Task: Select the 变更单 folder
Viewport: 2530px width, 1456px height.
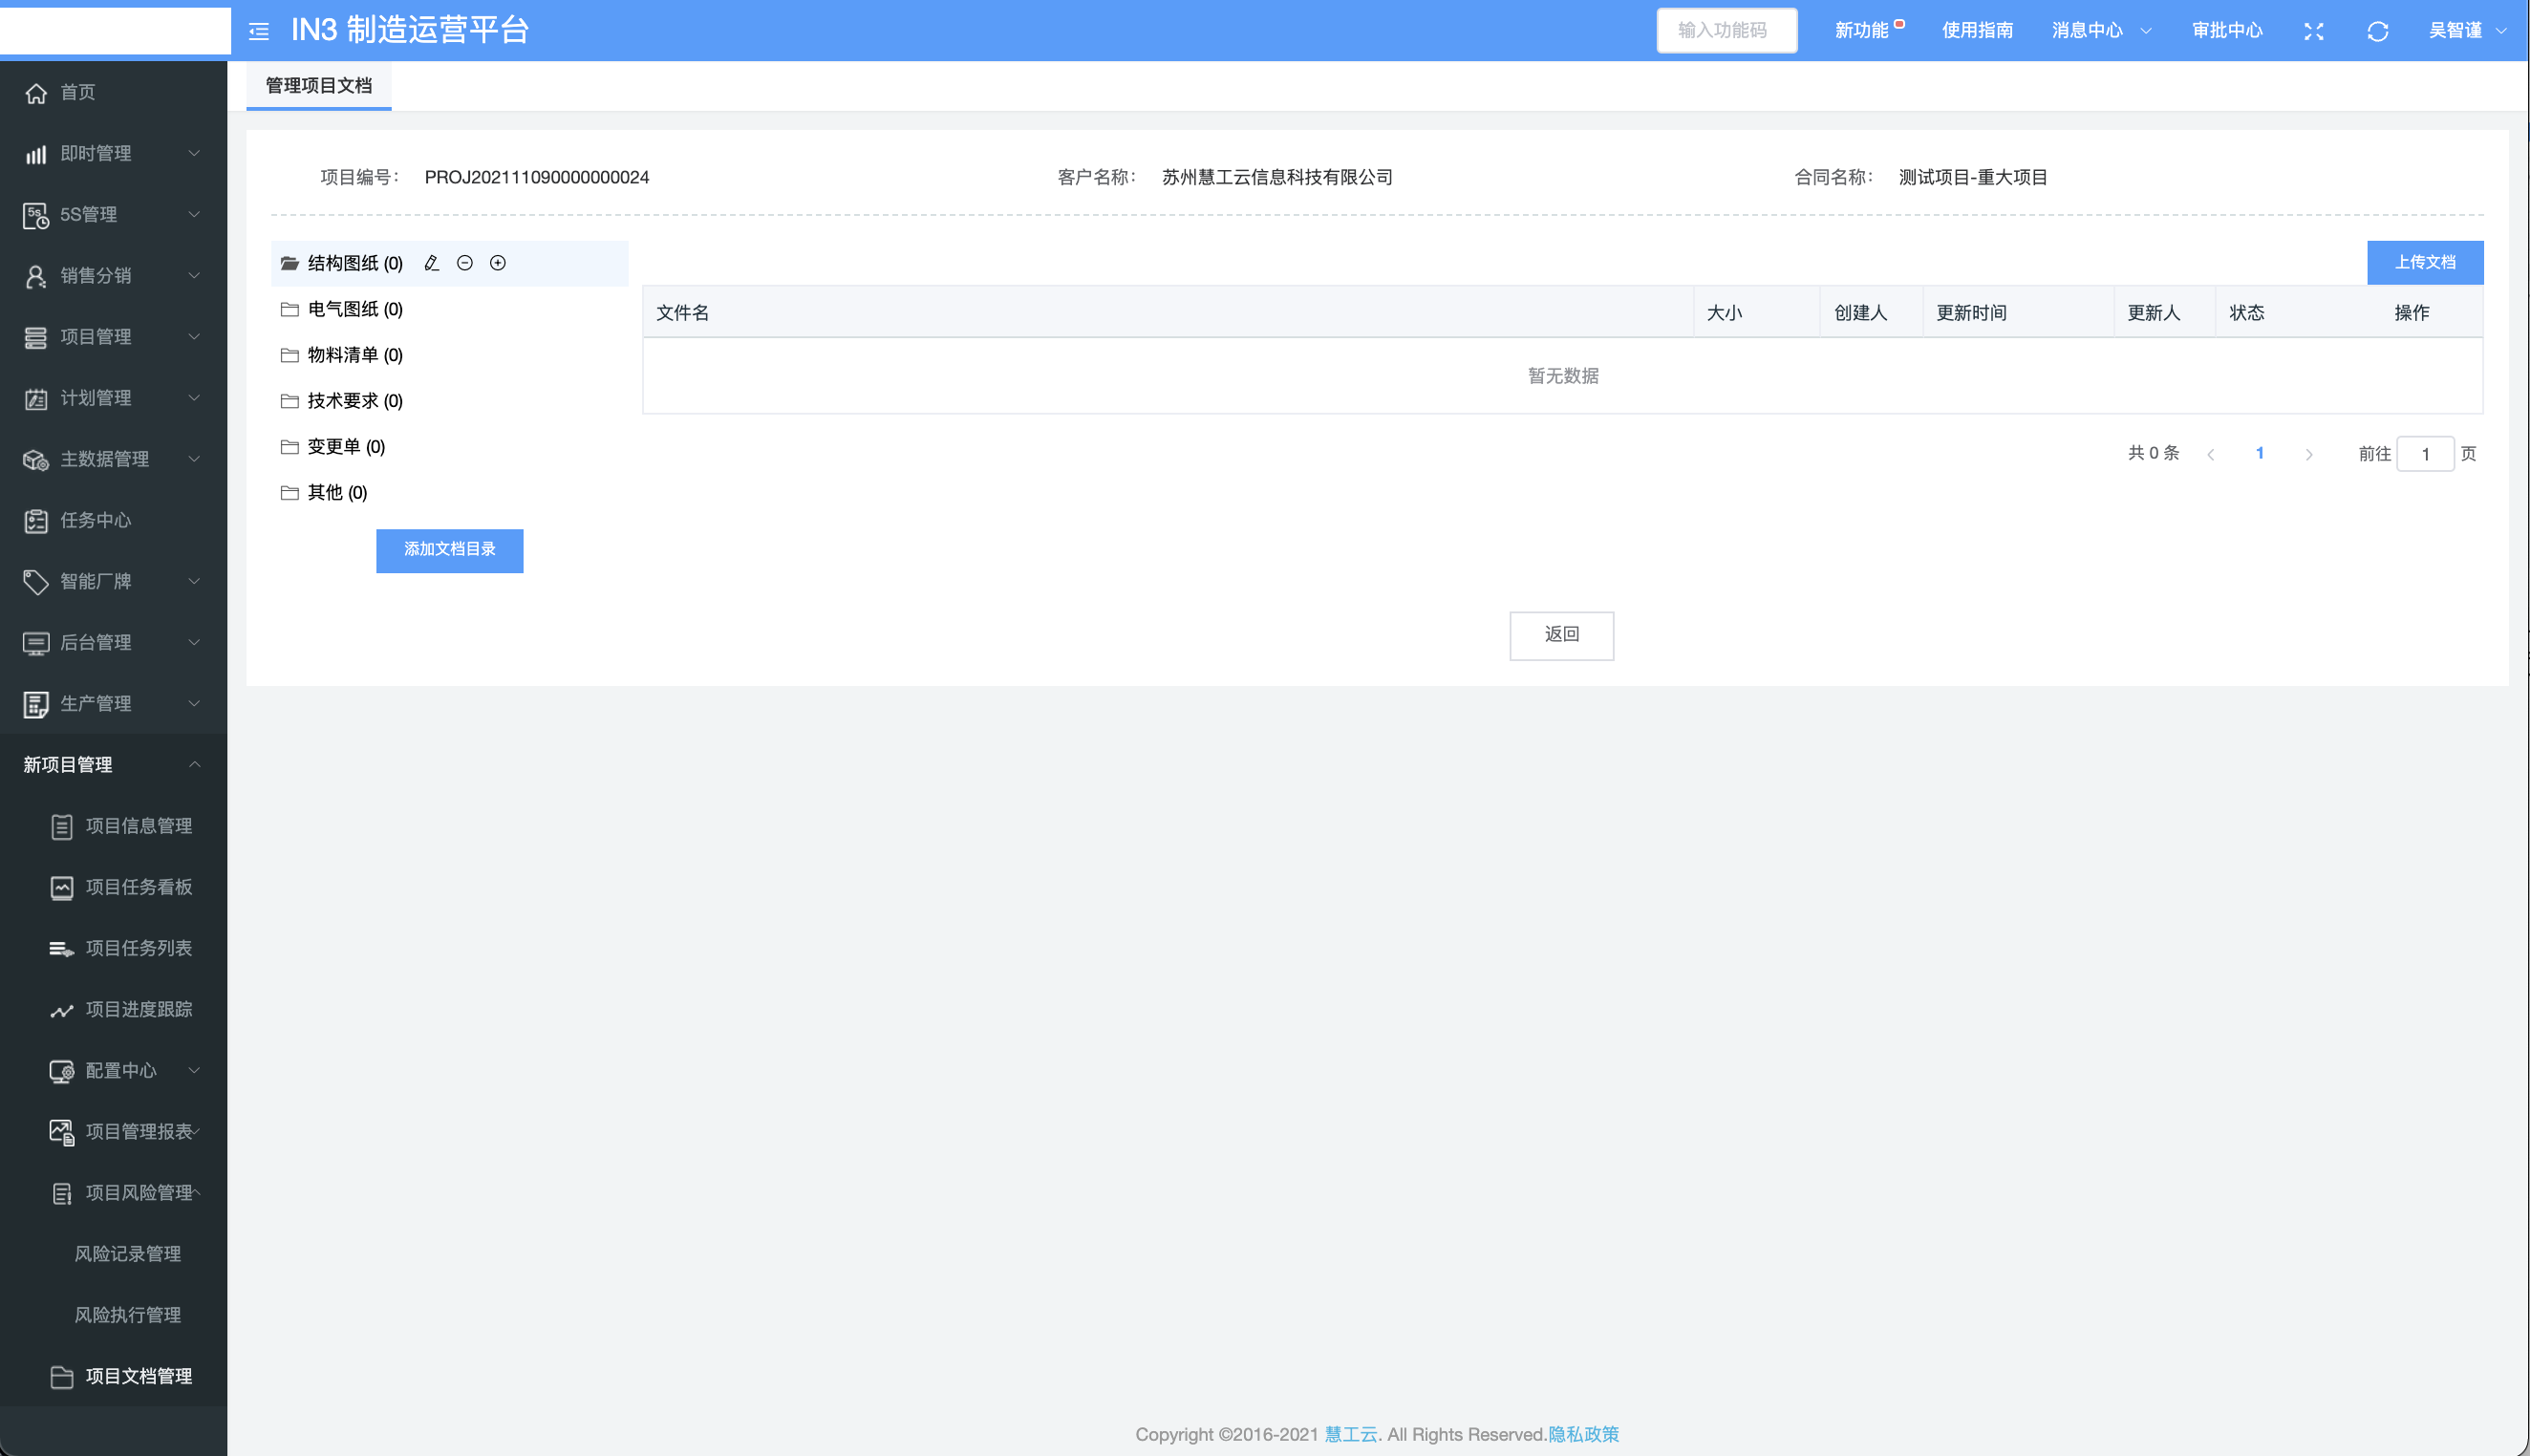Action: 345,447
